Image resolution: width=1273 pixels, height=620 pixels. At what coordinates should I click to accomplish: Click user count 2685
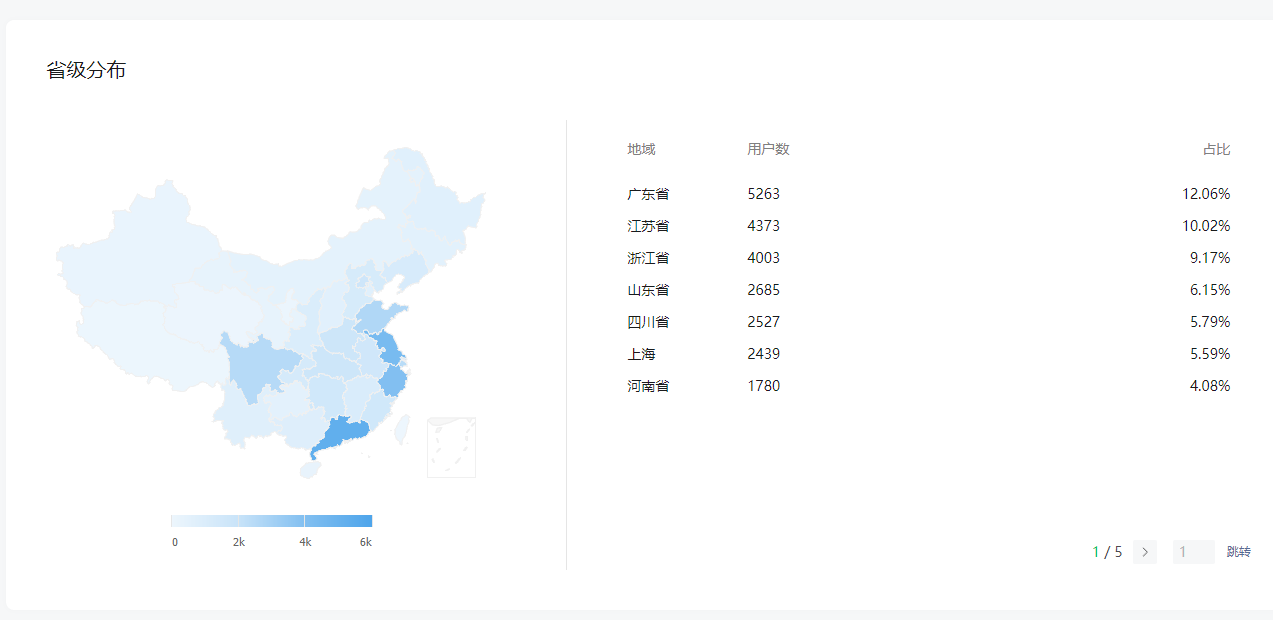[x=763, y=290]
